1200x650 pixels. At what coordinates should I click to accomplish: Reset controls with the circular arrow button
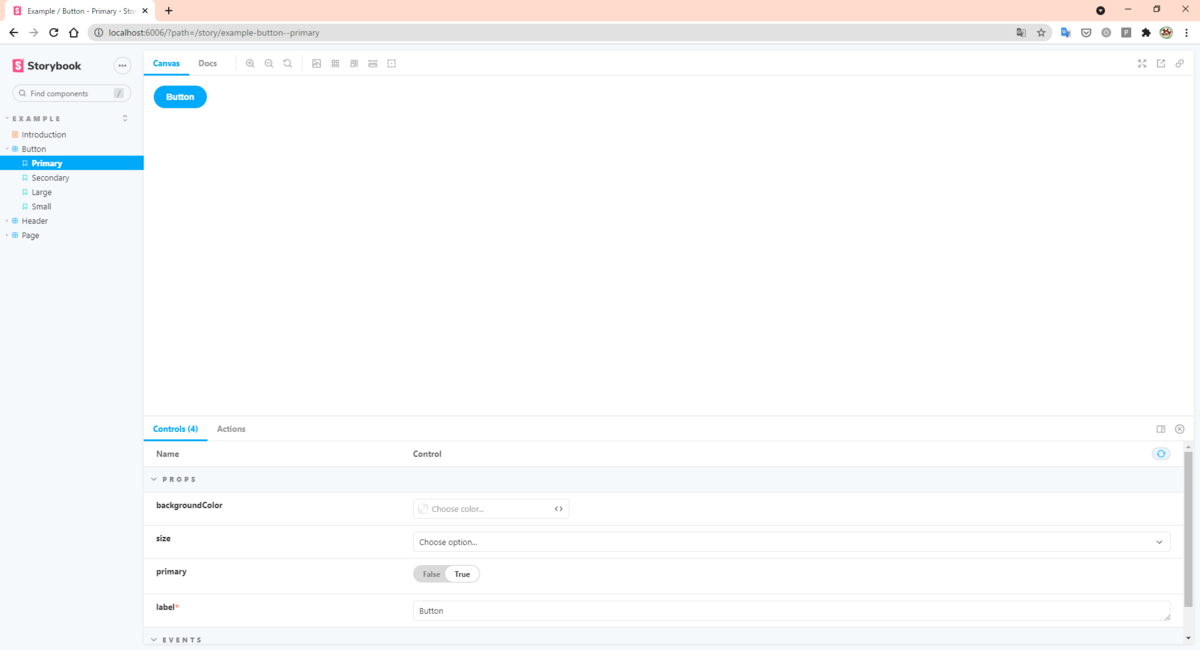click(1161, 454)
